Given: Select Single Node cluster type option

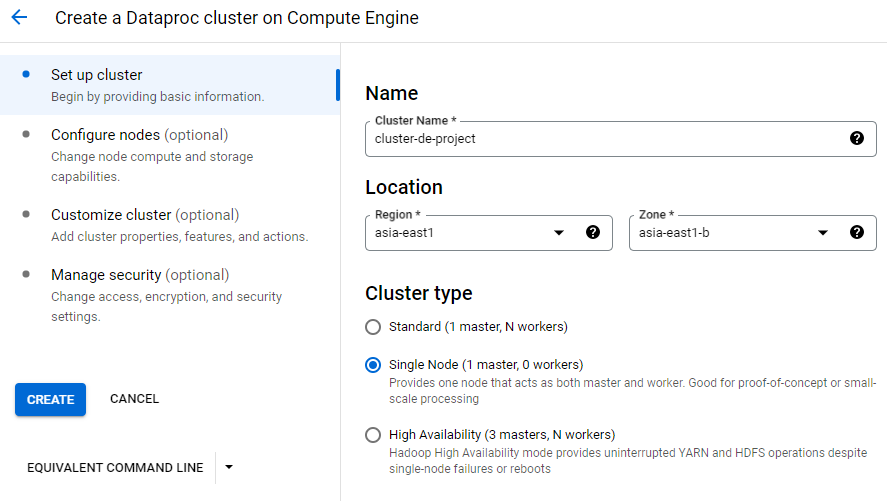Looking at the screenshot, I should (373, 365).
